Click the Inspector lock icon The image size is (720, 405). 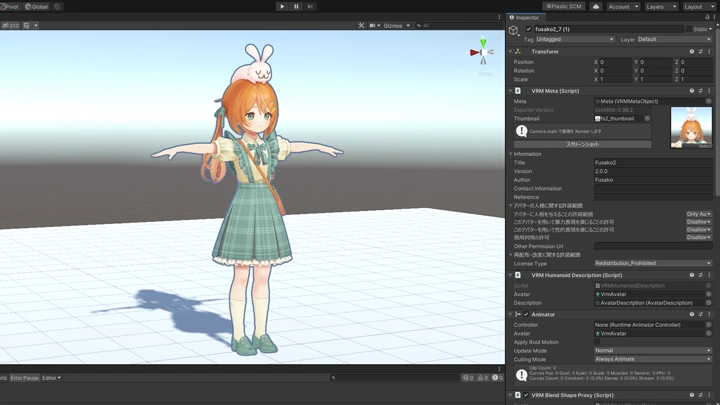pos(707,17)
